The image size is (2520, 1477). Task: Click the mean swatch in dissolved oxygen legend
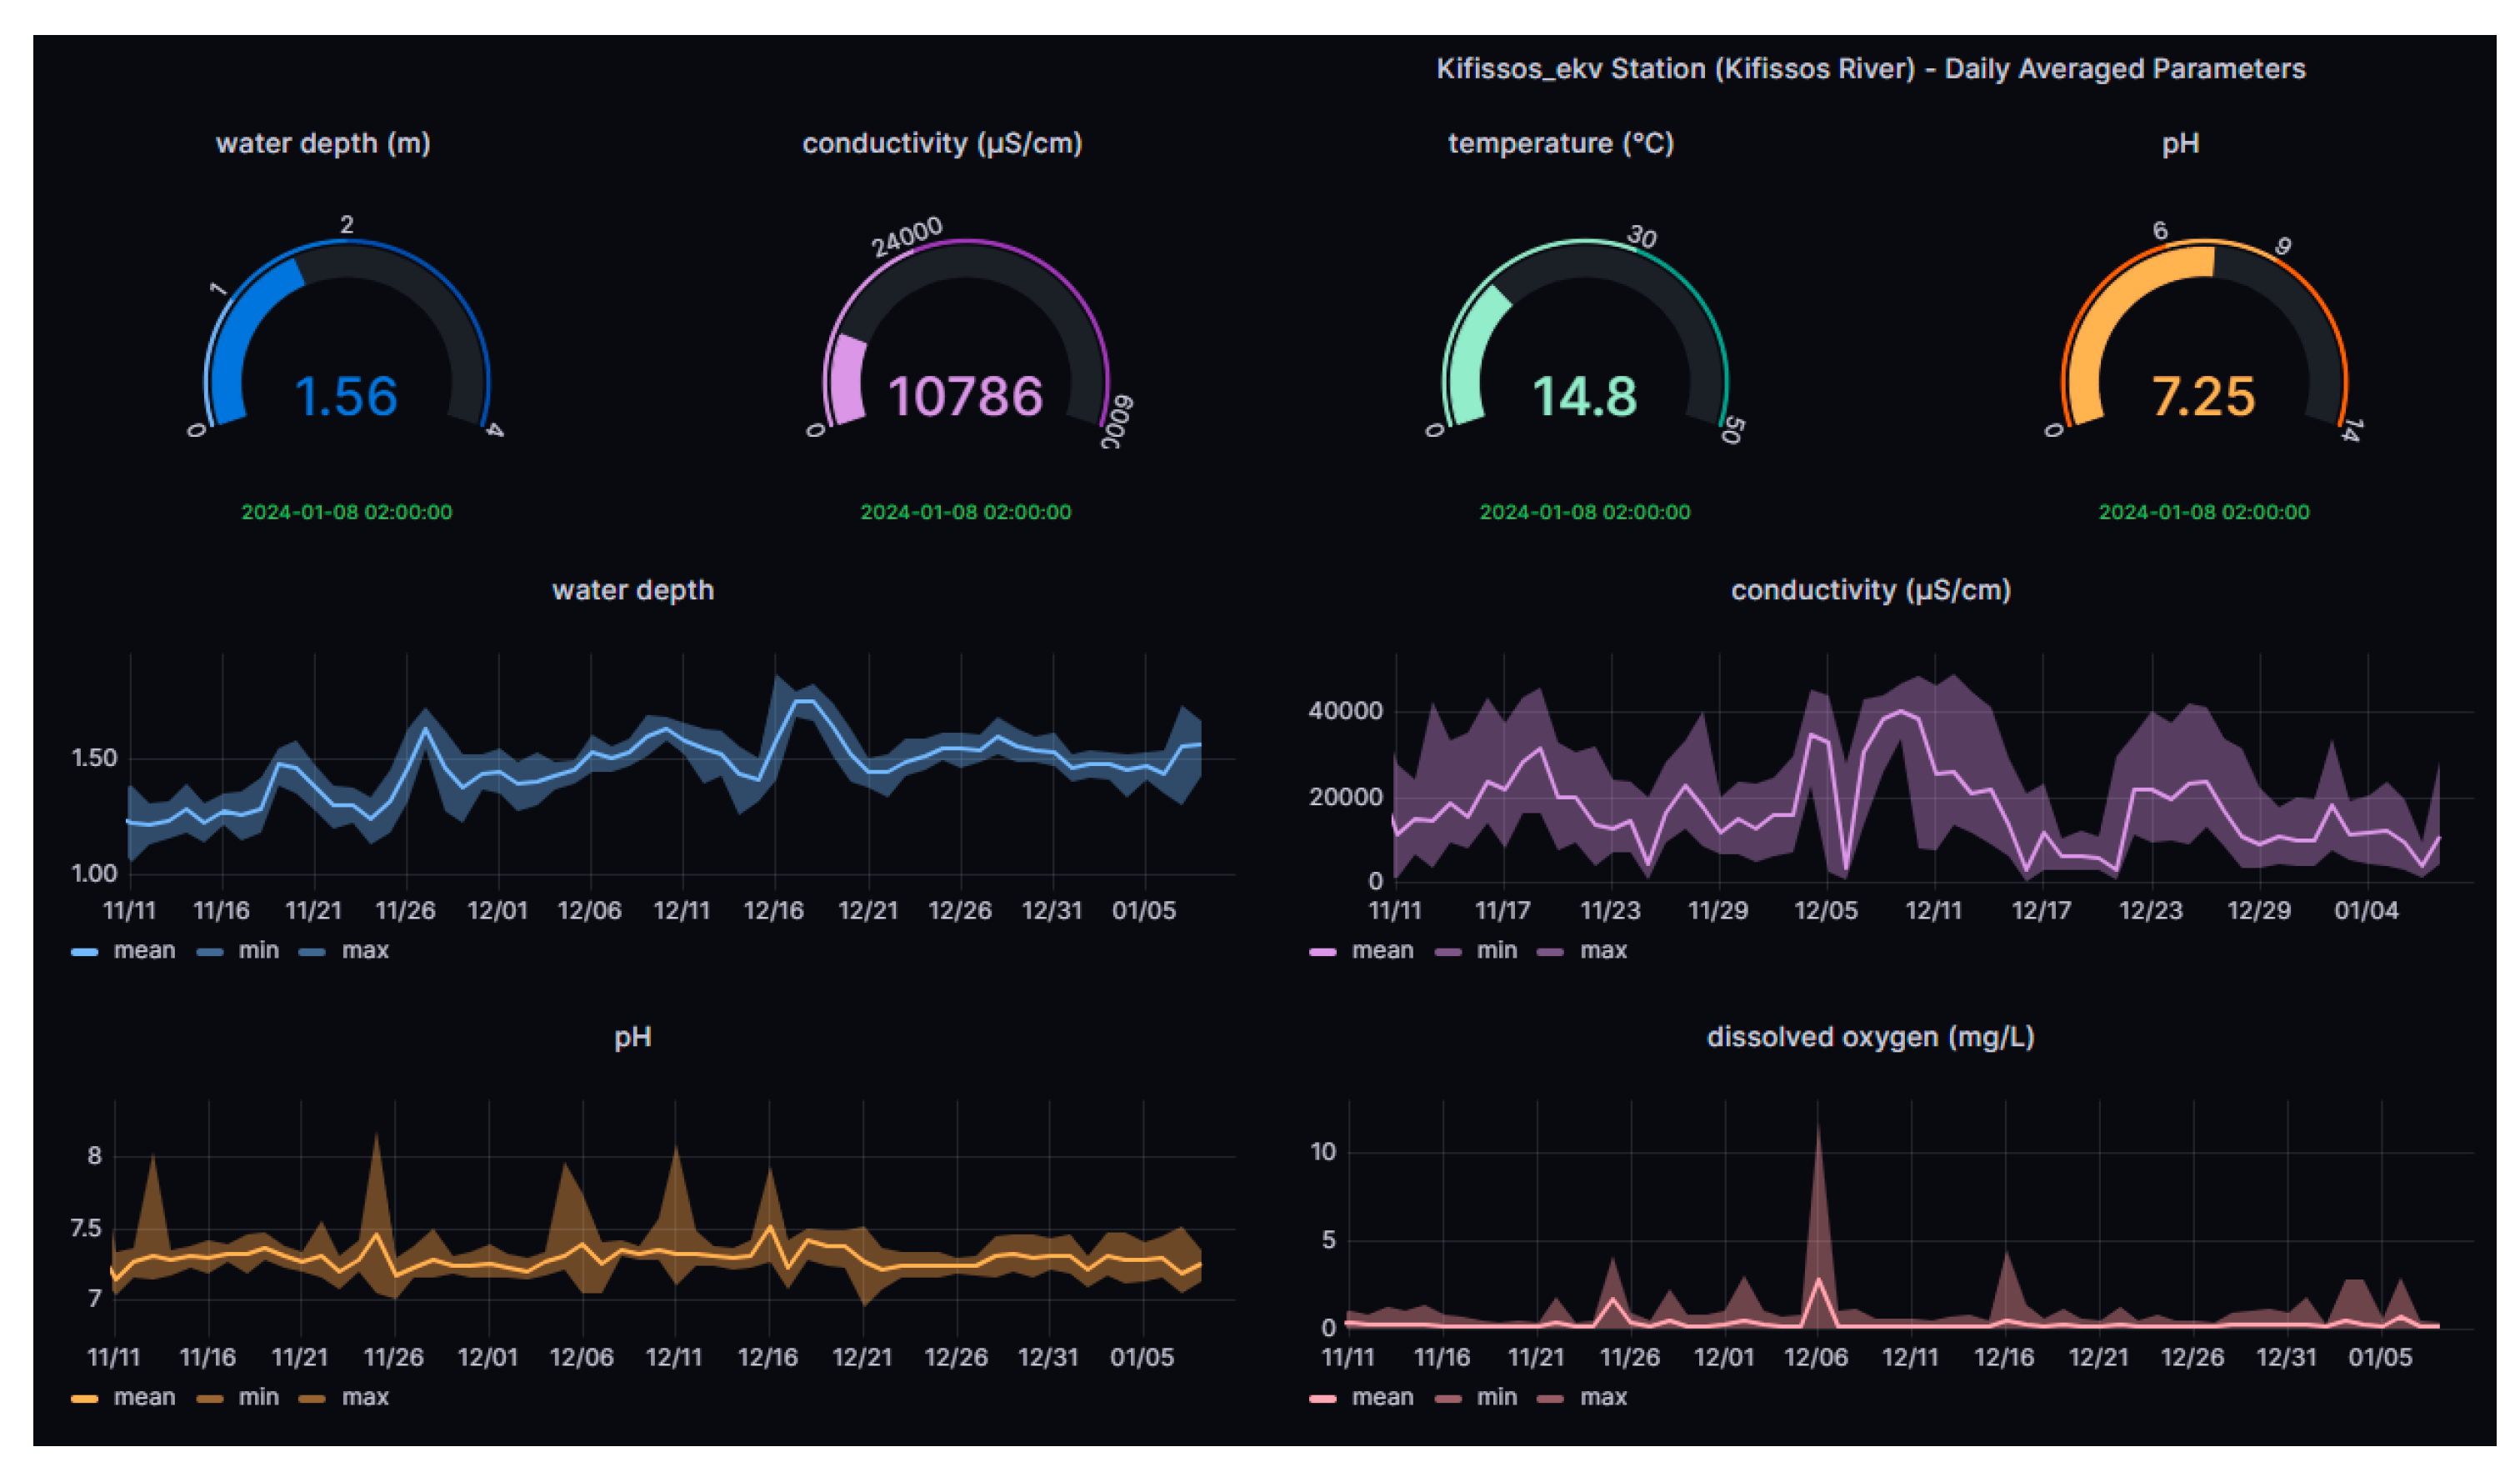click(x=1322, y=1398)
